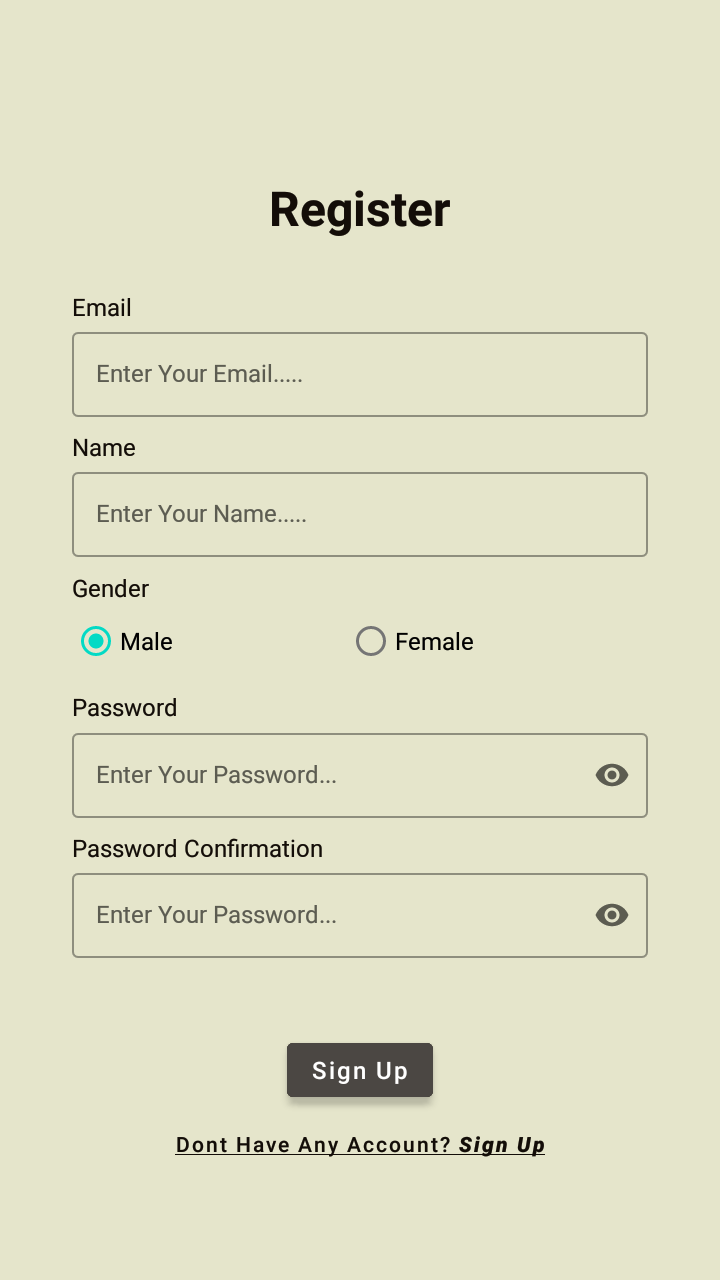
Task: Click the Password entry box
Action: click(x=300, y=775)
